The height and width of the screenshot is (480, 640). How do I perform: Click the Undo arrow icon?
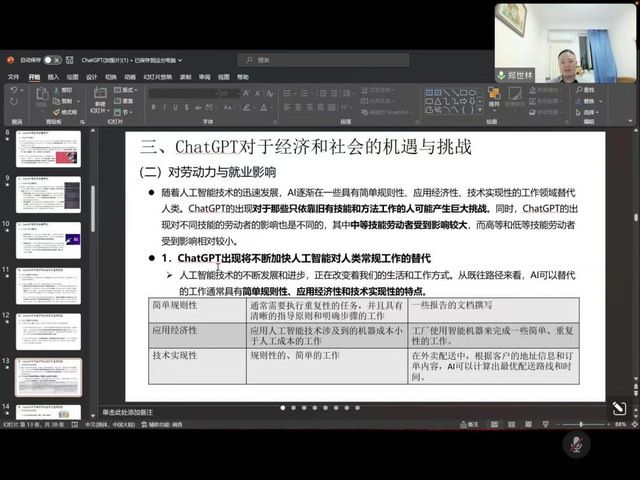pyautogui.click(x=14, y=90)
